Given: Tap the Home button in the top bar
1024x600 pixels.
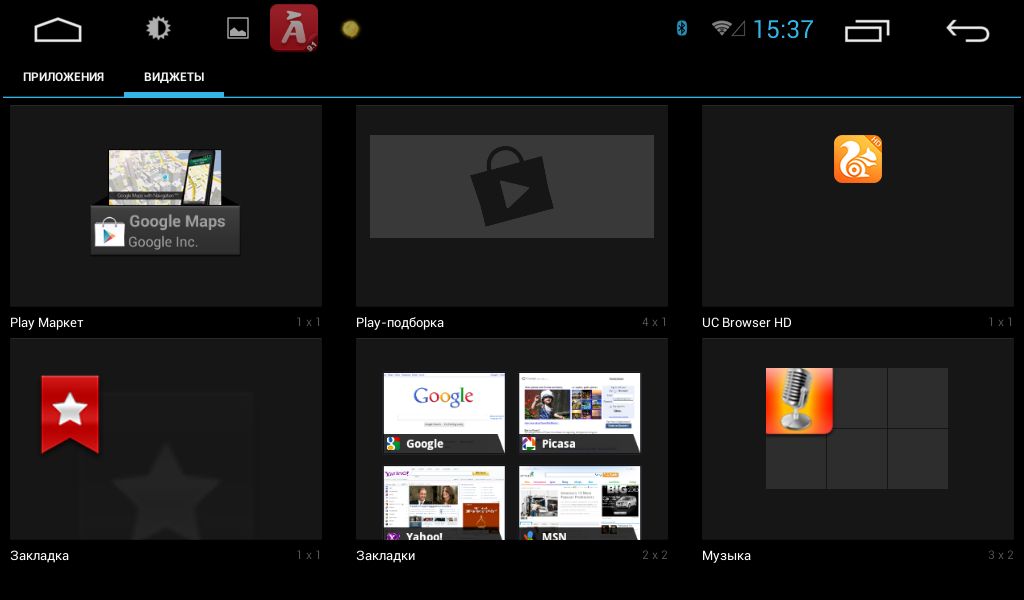Looking at the screenshot, I should pos(57,30).
